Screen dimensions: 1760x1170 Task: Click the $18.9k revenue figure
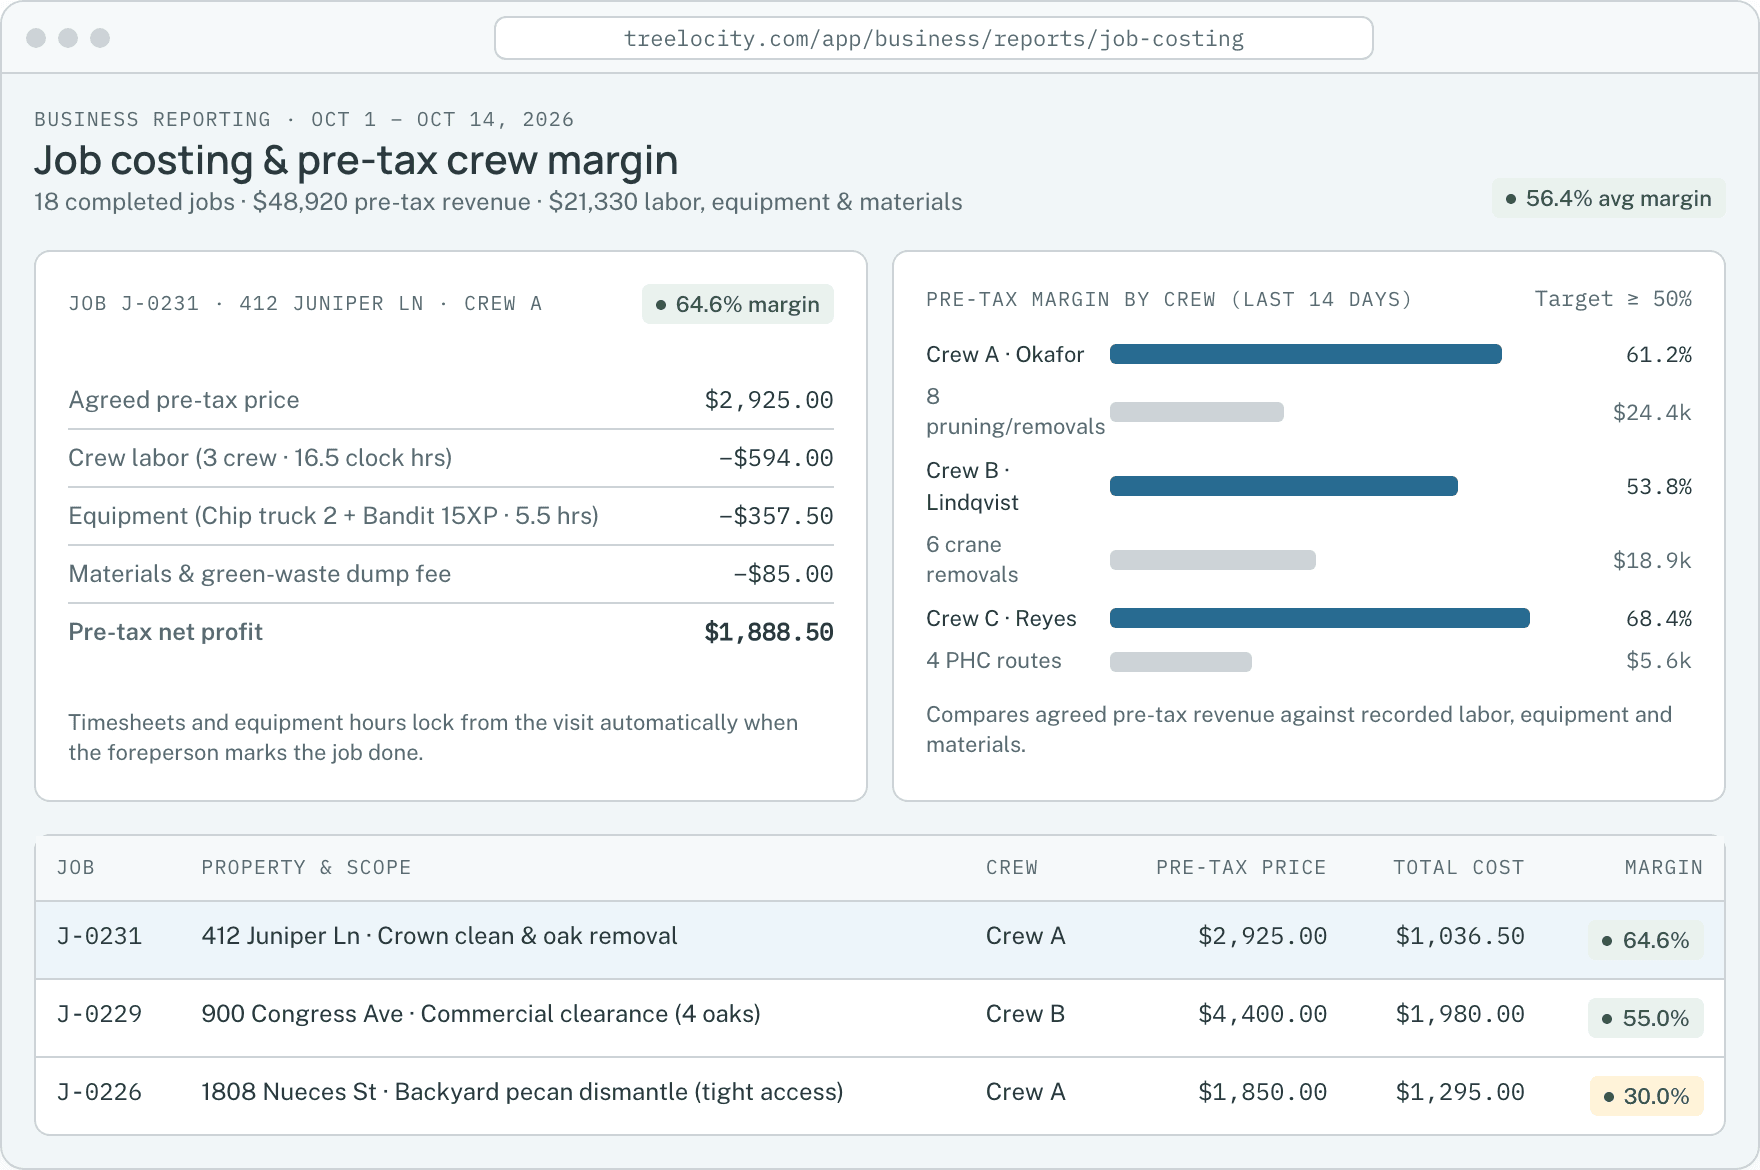pyautogui.click(x=1651, y=560)
